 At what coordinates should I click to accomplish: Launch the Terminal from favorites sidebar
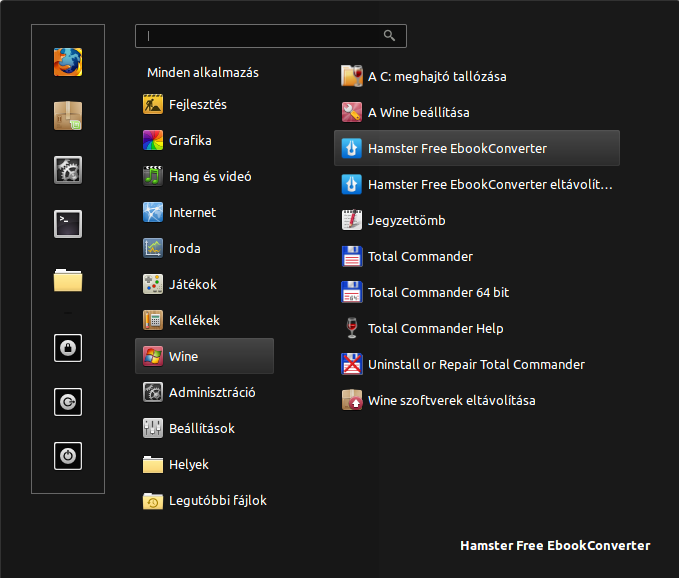pos(68,224)
